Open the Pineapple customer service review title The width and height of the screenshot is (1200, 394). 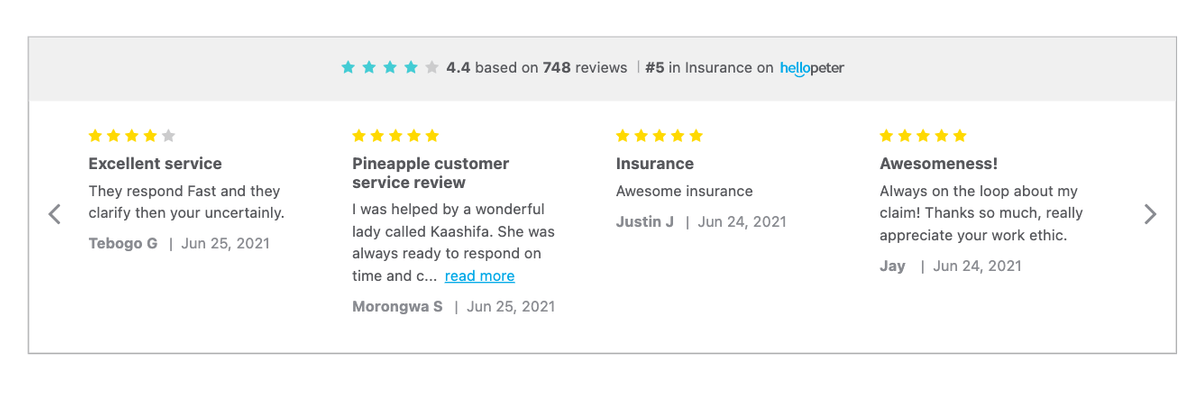tap(431, 173)
